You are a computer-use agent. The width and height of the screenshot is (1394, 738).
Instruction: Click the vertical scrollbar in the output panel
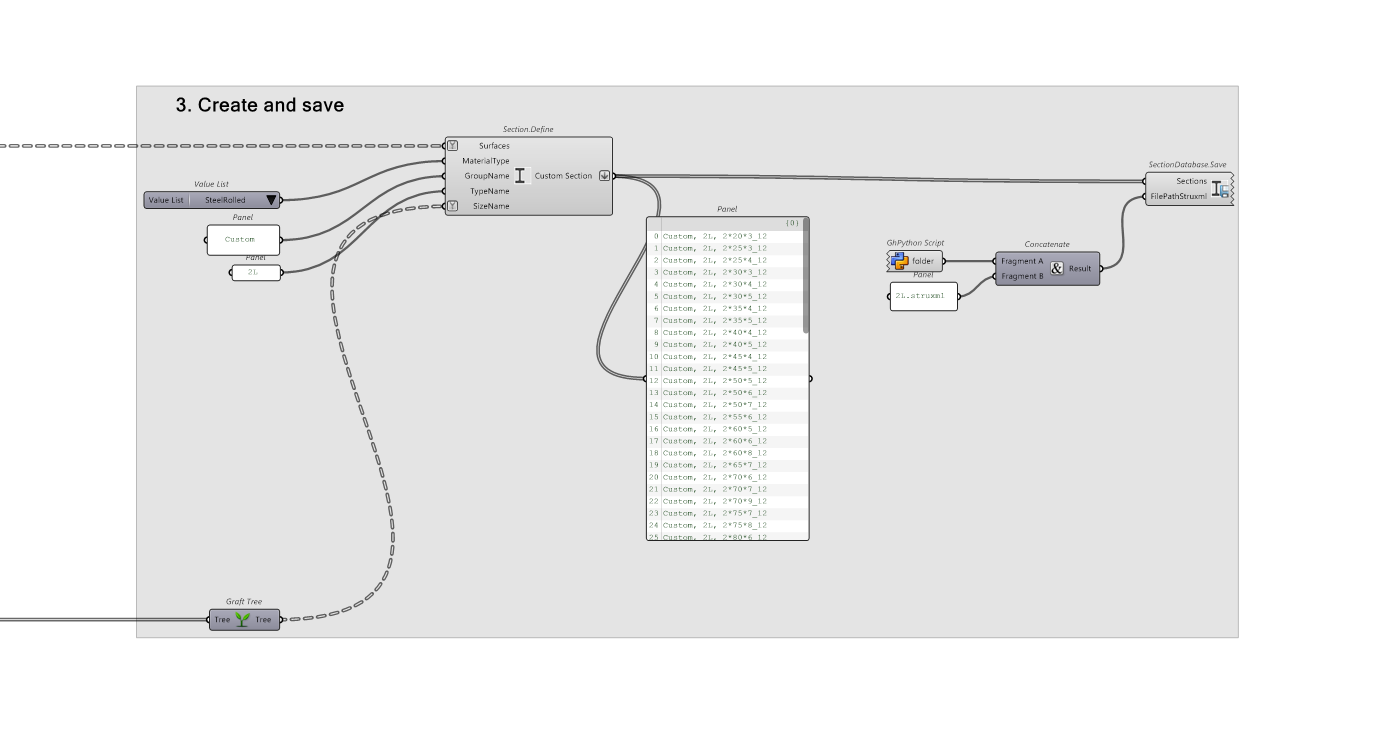tap(805, 280)
